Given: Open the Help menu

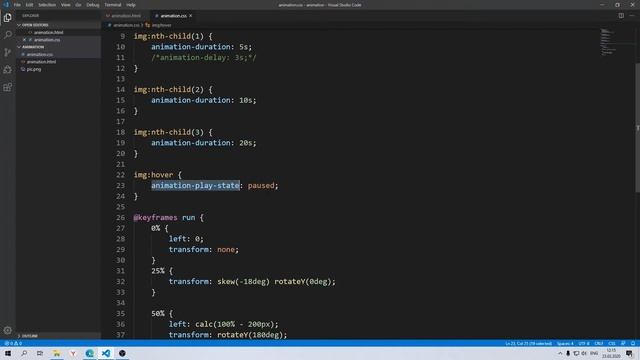Looking at the screenshot, I should [x=131, y=5].
